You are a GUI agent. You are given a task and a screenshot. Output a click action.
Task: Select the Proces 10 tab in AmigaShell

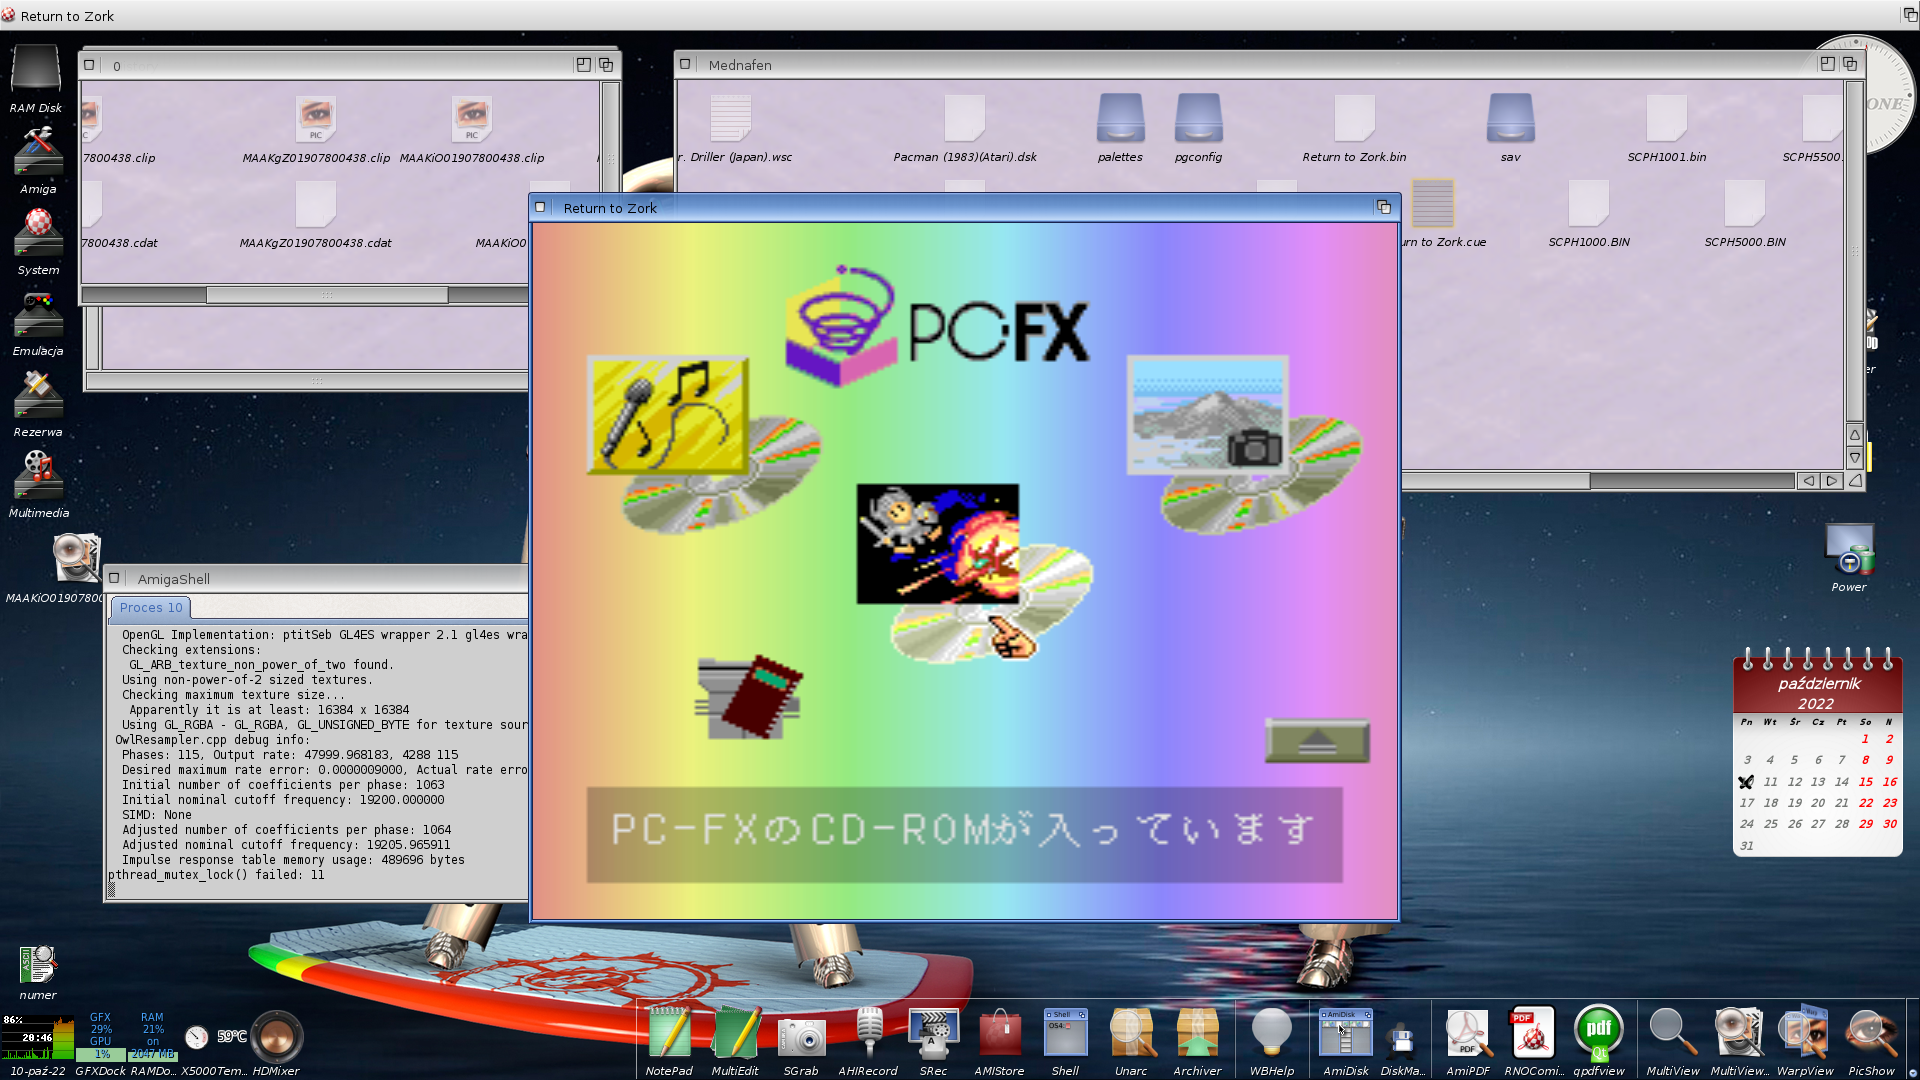[151, 607]
